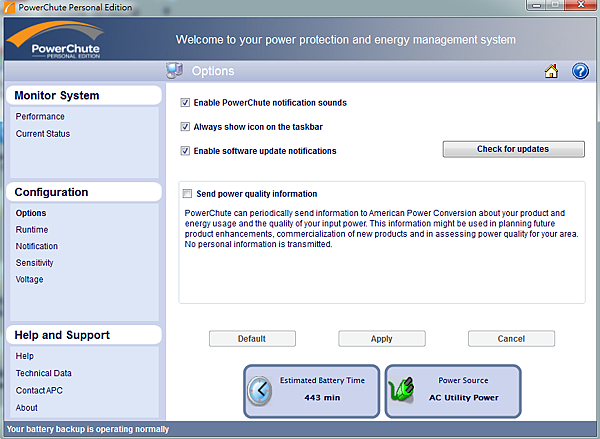The image size is (600, 439).
Task: Toggle Enable software update notifications checkbox
Action: tap(185, 151)
